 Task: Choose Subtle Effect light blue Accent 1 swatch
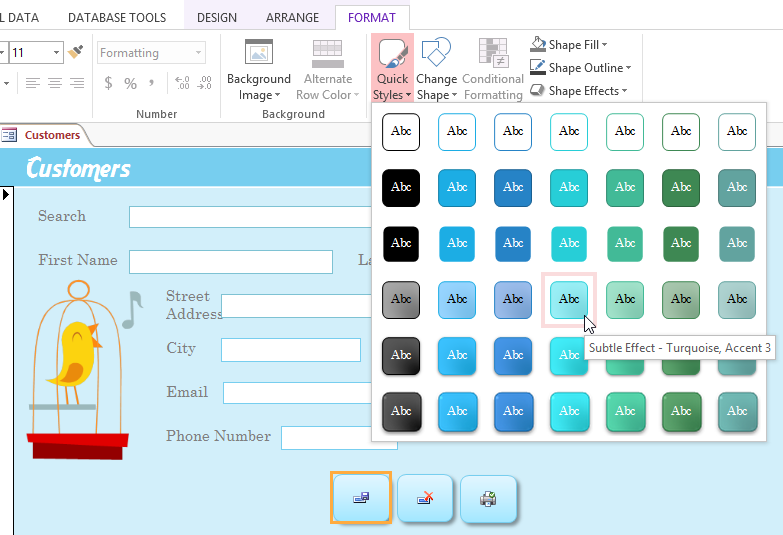(x=457, y=299)
